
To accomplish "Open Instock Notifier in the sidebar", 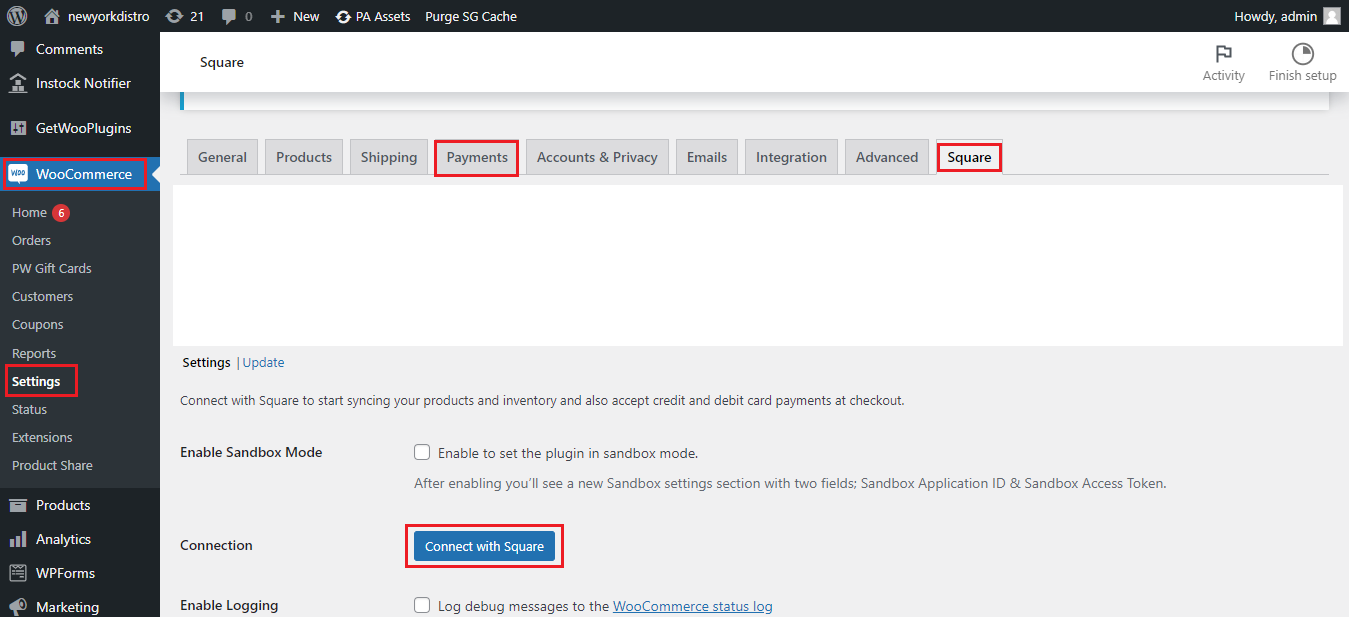I will [83, 83].
